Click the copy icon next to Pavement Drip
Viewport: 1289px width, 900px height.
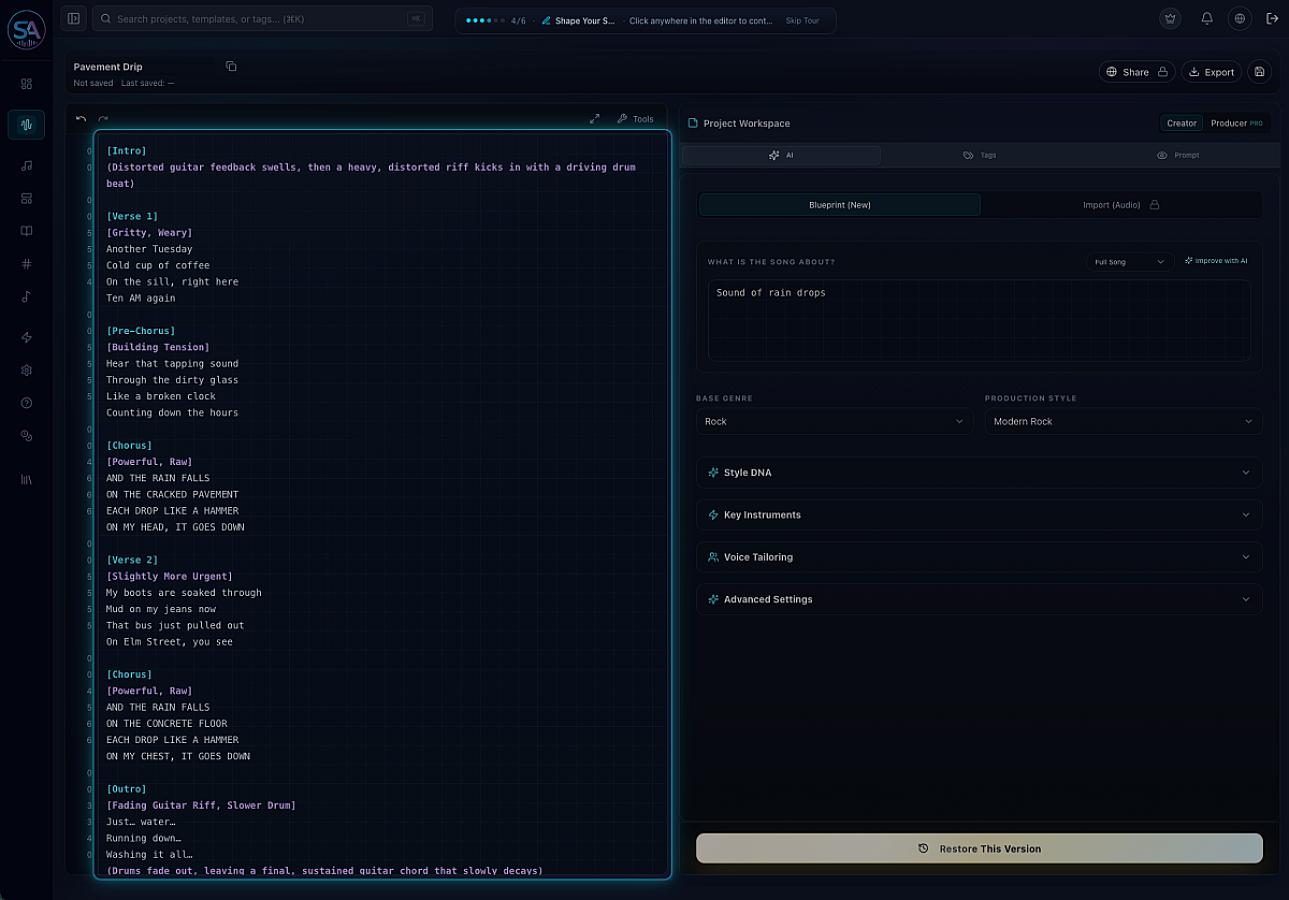[x=231, y=66]
